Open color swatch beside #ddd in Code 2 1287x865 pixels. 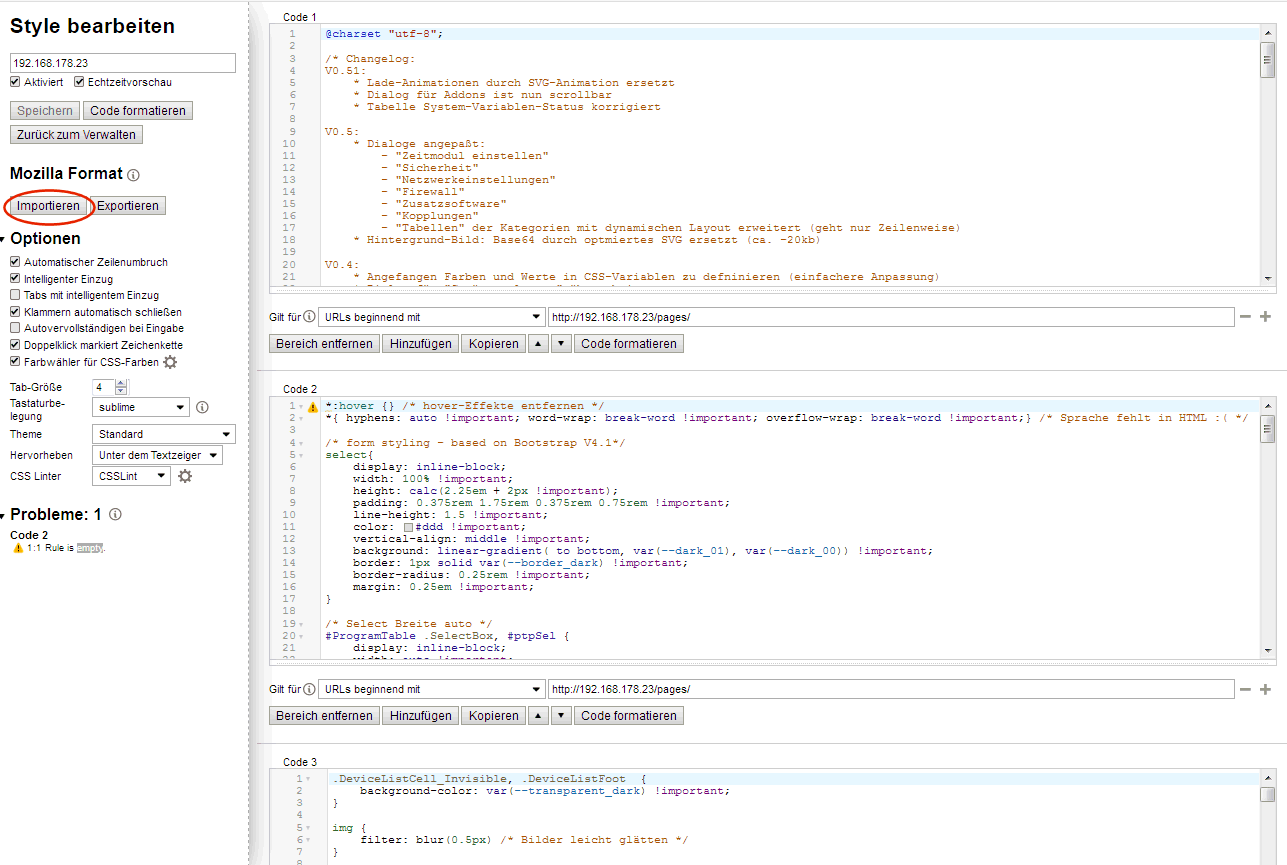point(408,527)
